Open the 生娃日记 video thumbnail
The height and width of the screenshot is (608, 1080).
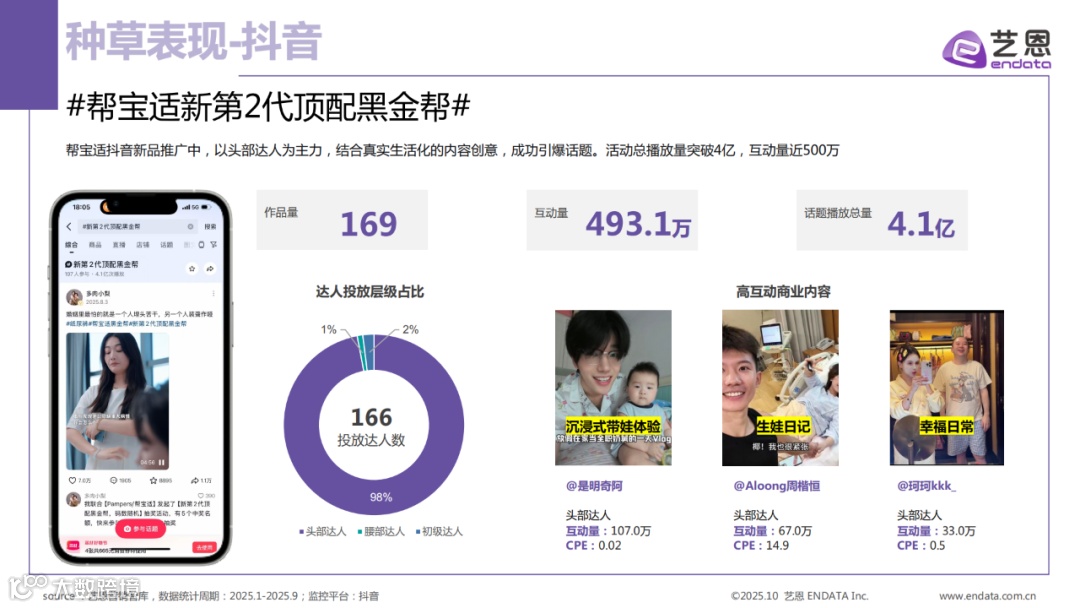tap(780, 388)
